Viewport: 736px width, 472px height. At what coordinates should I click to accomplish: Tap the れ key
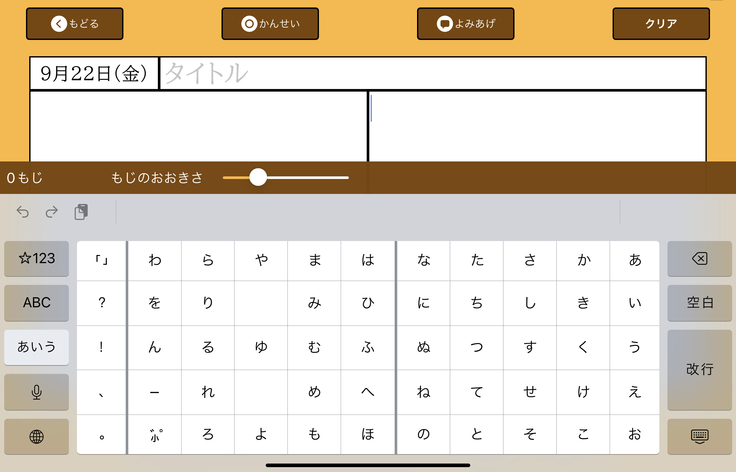click(208, 392)
